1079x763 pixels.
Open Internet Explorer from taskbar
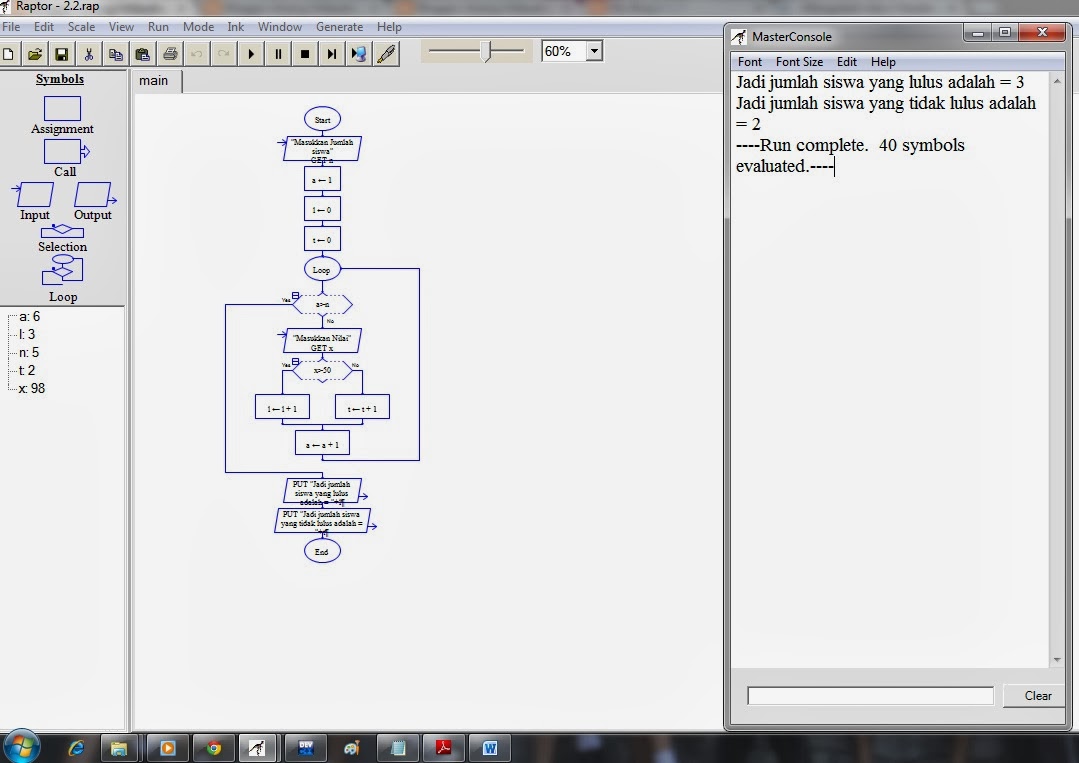pyautogui.click(x=76, y=748)
